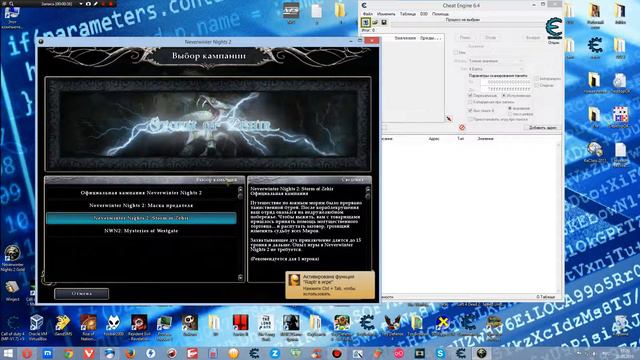Click the Windows Start button on the taskbar
The width and height of the screenshot is (640, 360).
coord(8,353)
